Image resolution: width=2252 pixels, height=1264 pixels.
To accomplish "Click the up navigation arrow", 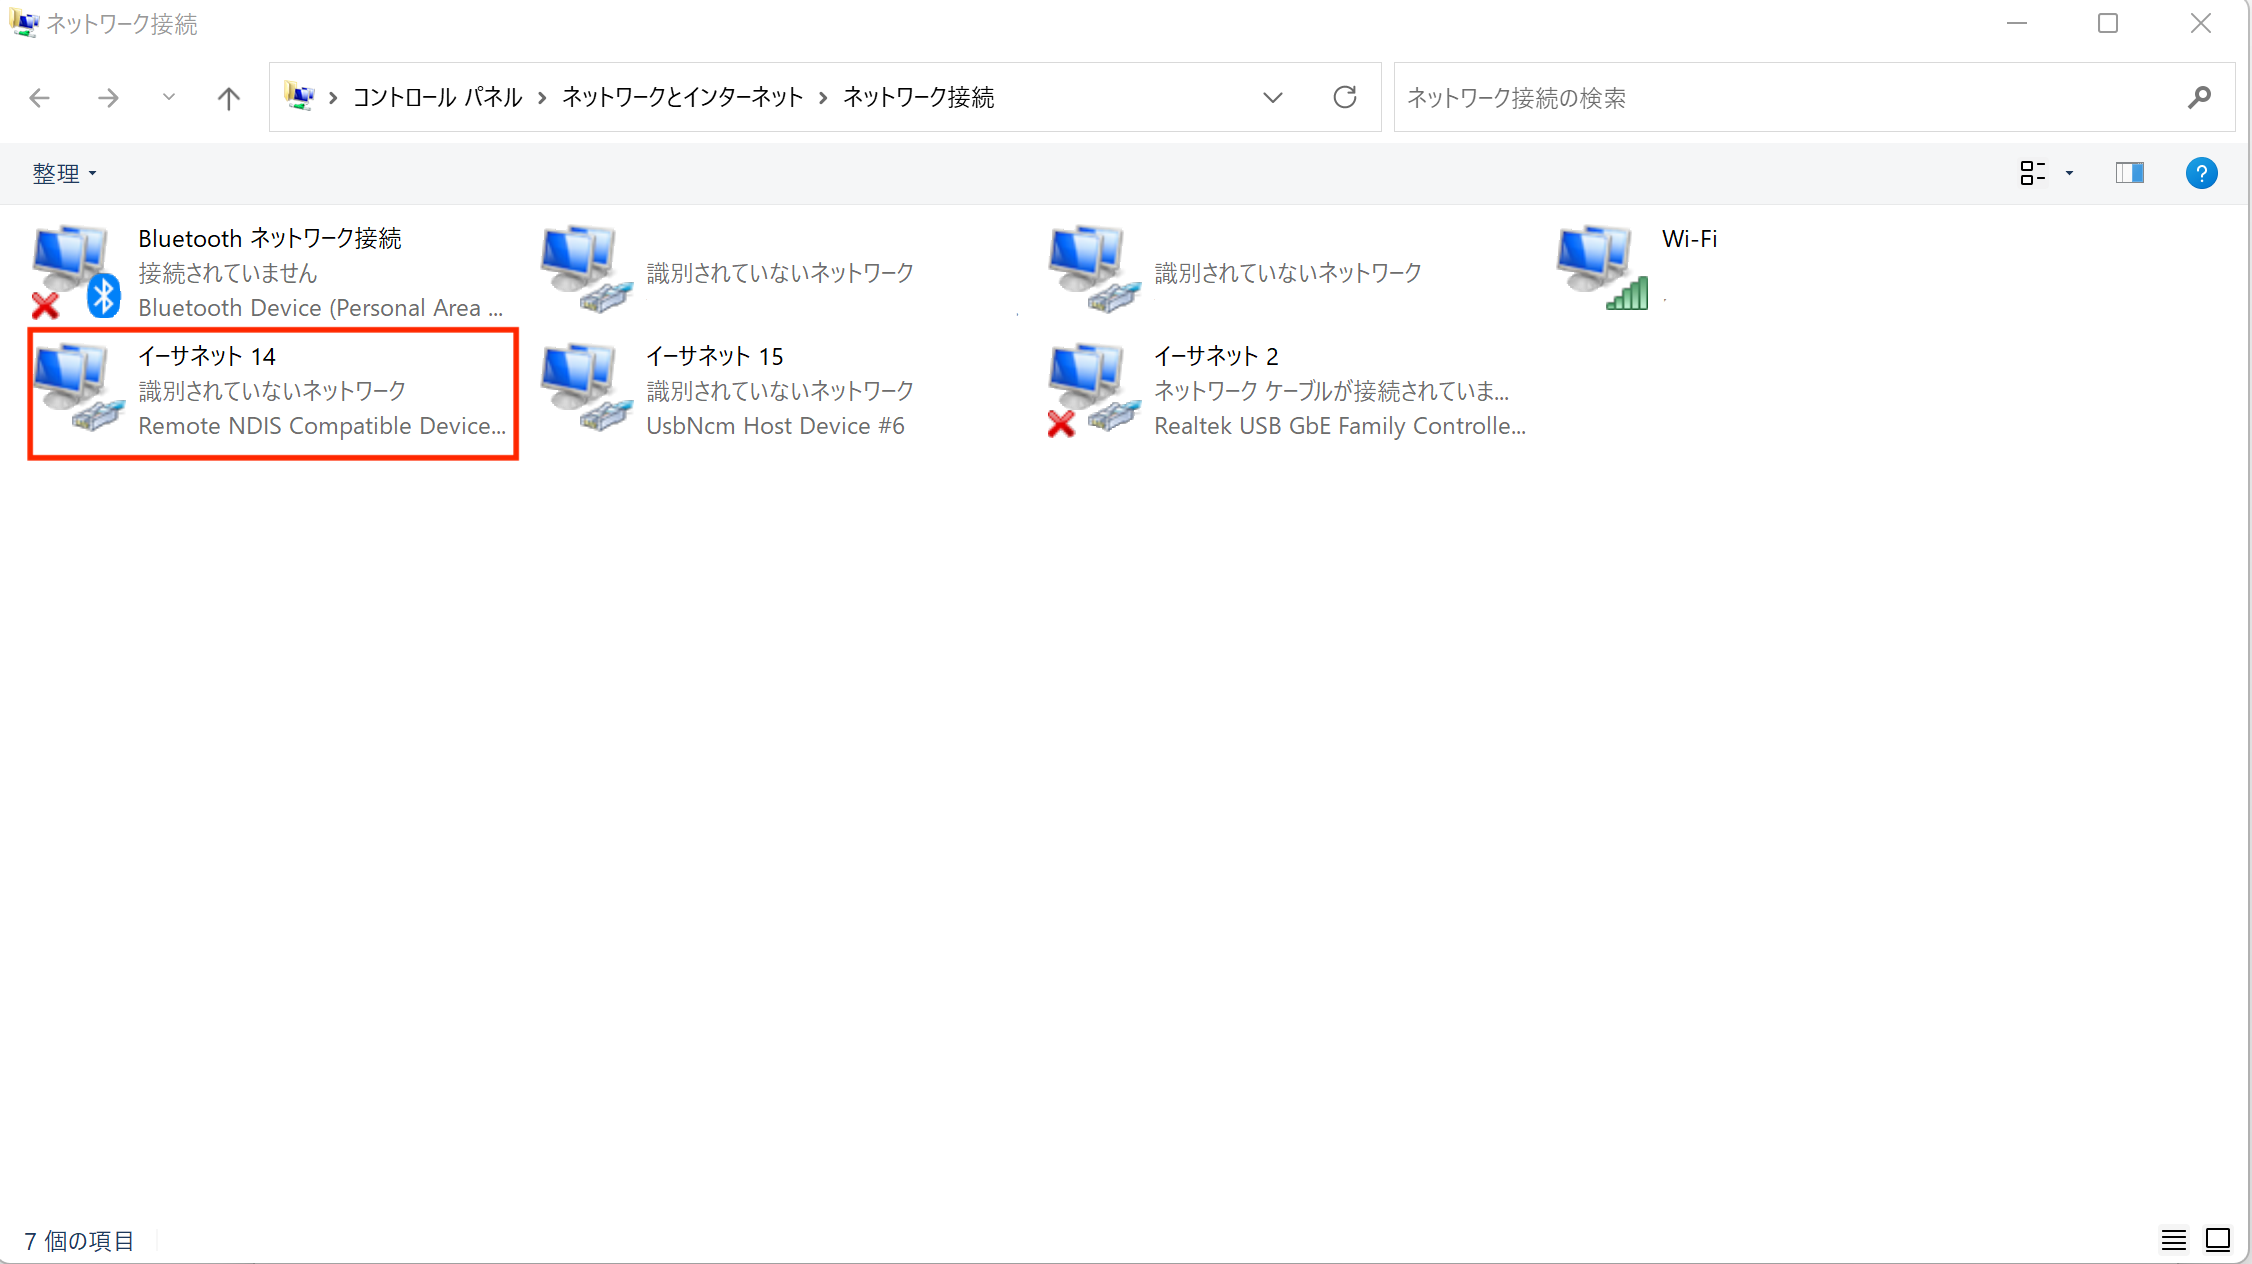I will coord(228,97).
